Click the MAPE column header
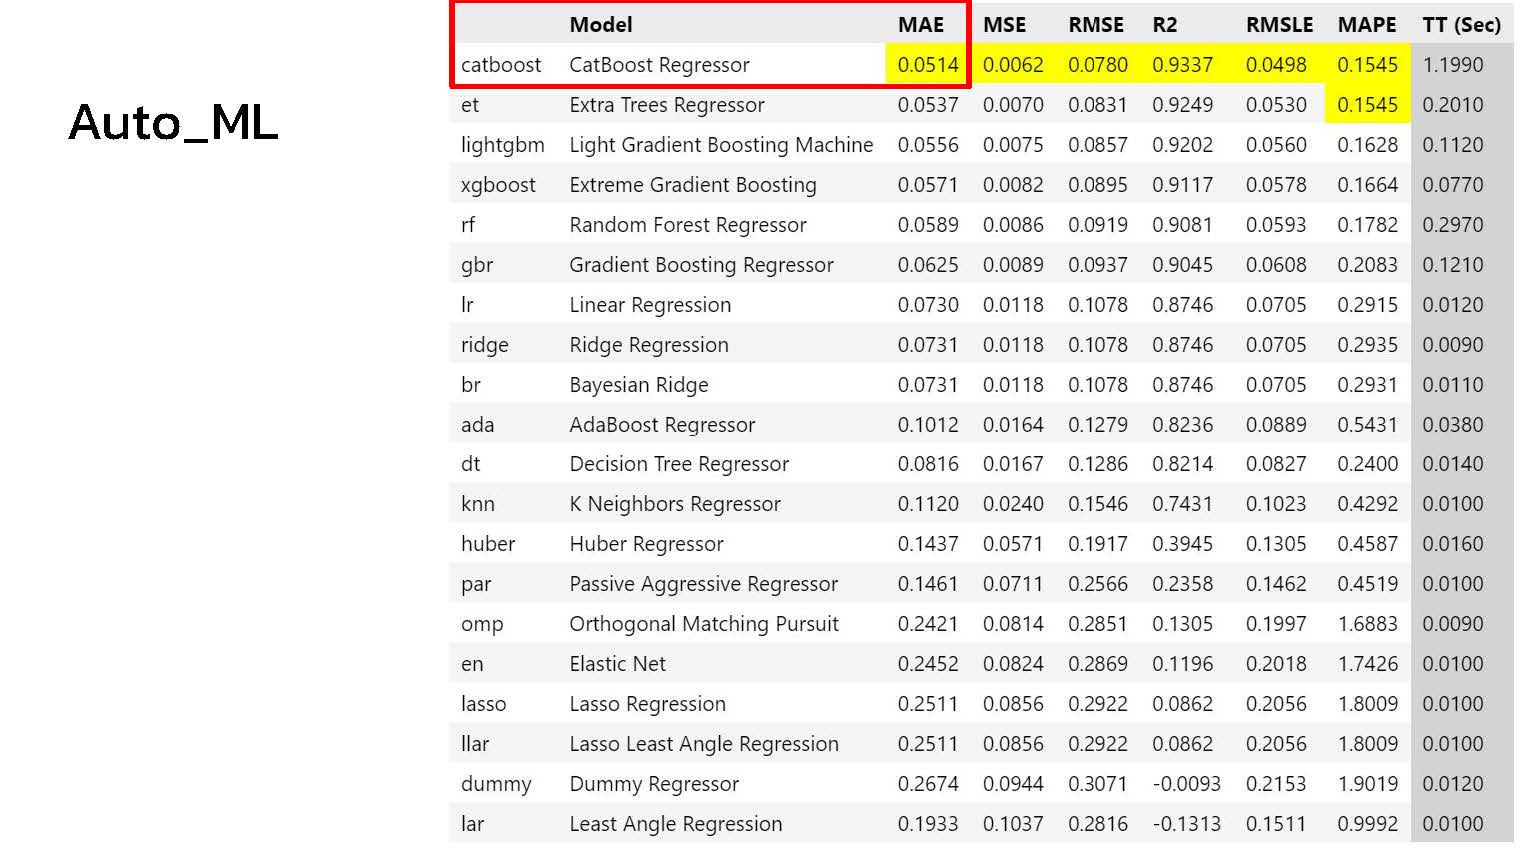The width and height of the screenshot is (1520, 855). 1367,25
